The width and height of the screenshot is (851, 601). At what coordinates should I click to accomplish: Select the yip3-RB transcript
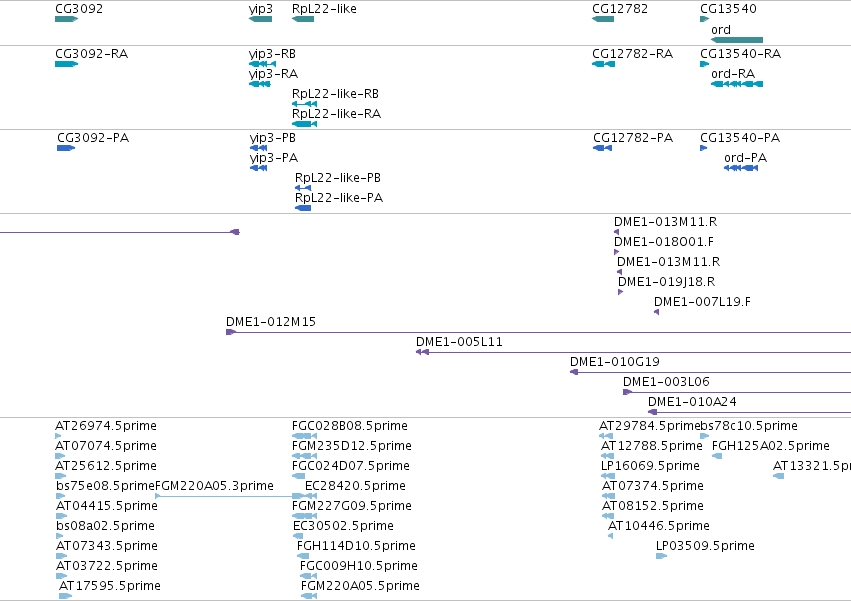click(263, 64)
